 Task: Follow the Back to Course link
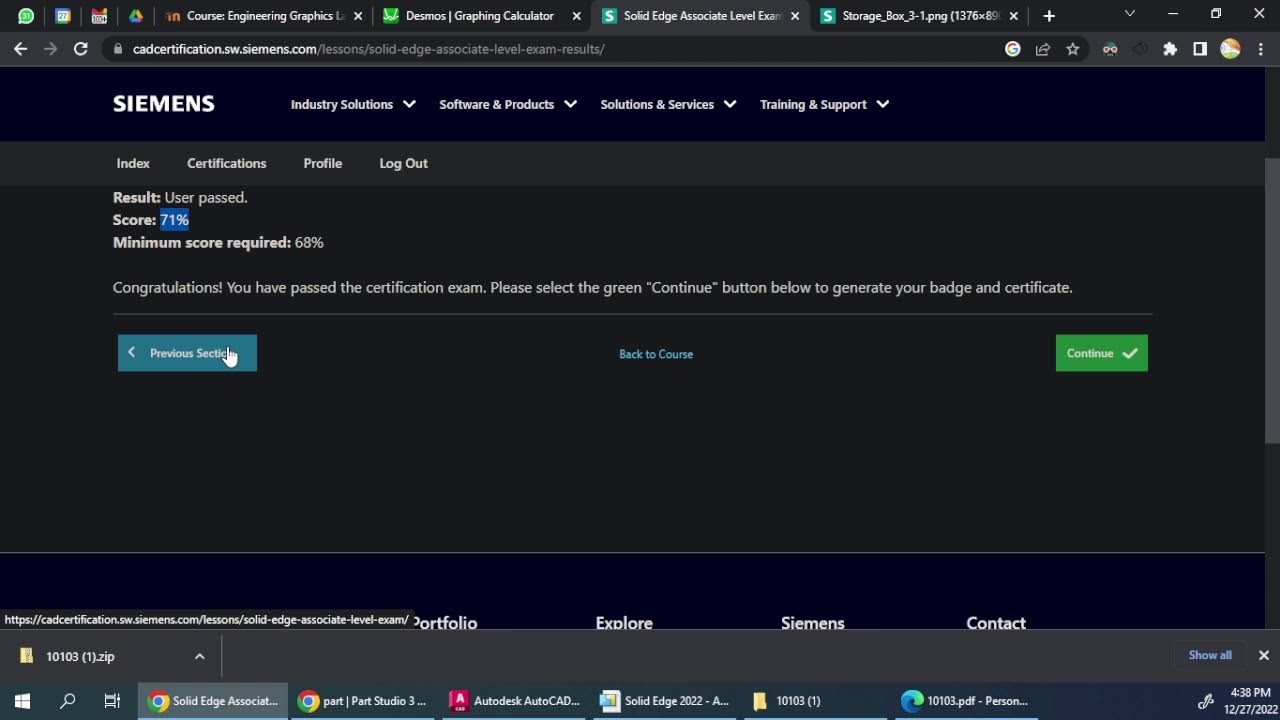656,354
